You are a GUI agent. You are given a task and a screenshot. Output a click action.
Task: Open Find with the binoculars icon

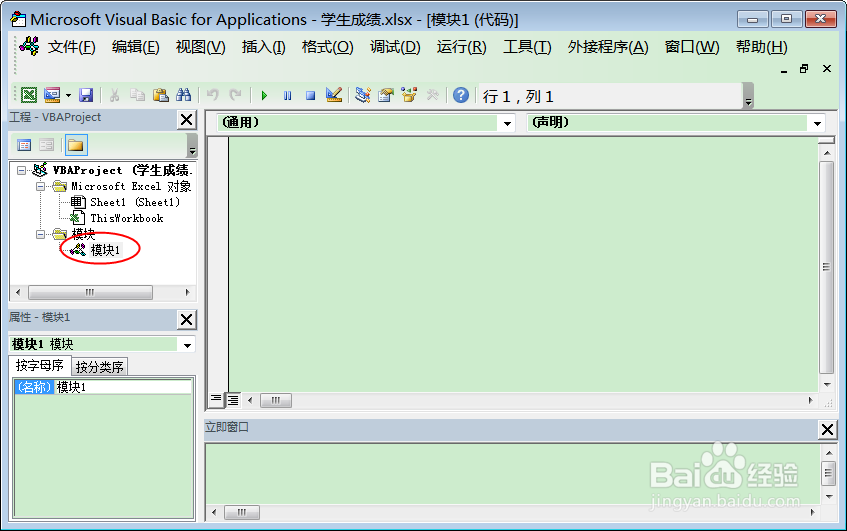[x=184, y=95]
